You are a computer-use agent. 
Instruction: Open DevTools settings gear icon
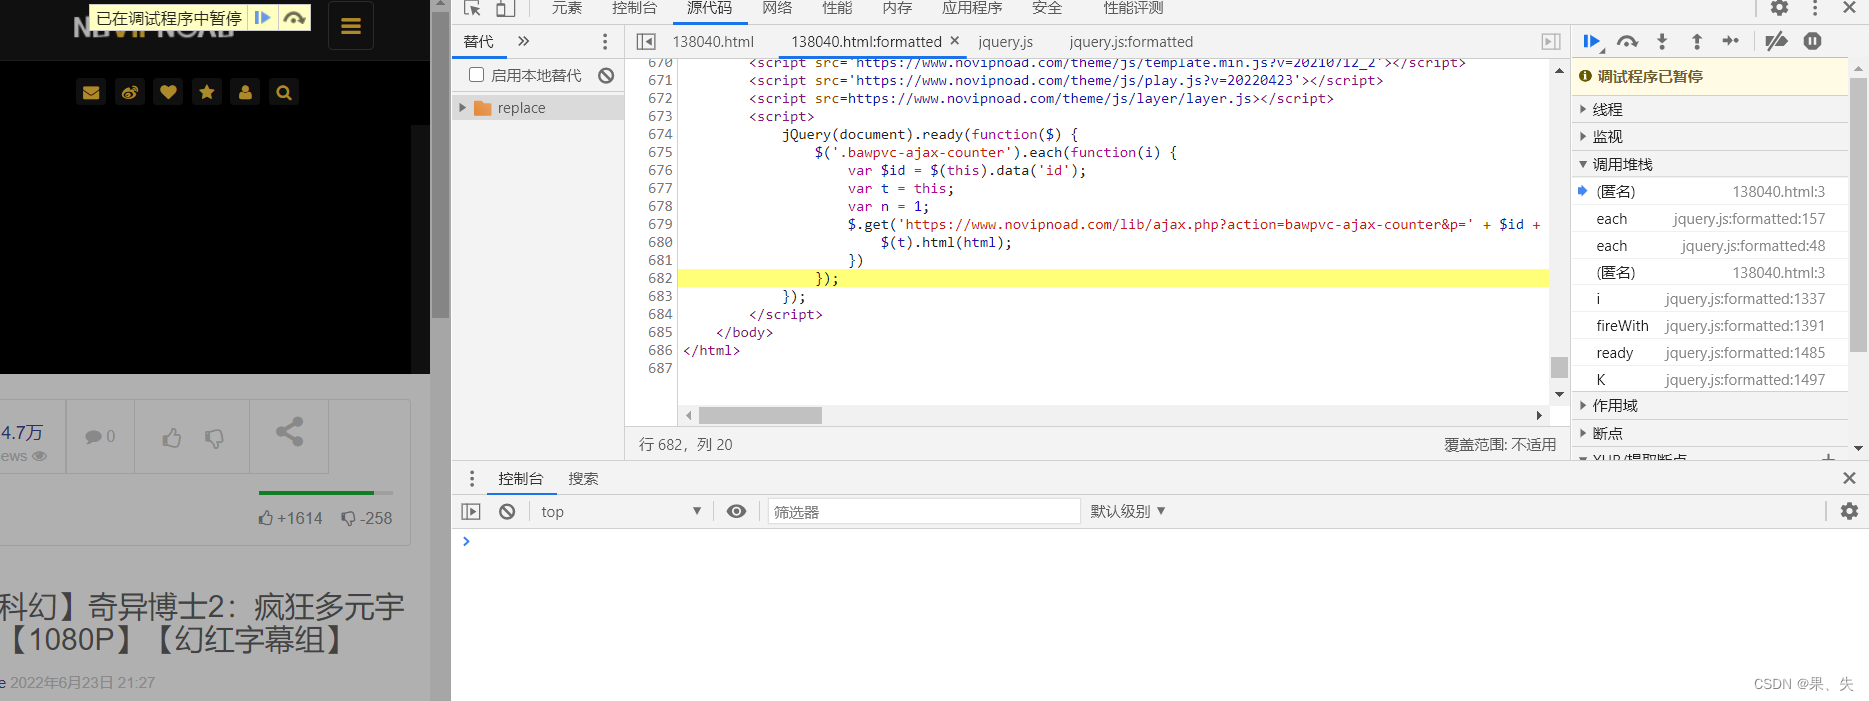(x=1779, y=8)
